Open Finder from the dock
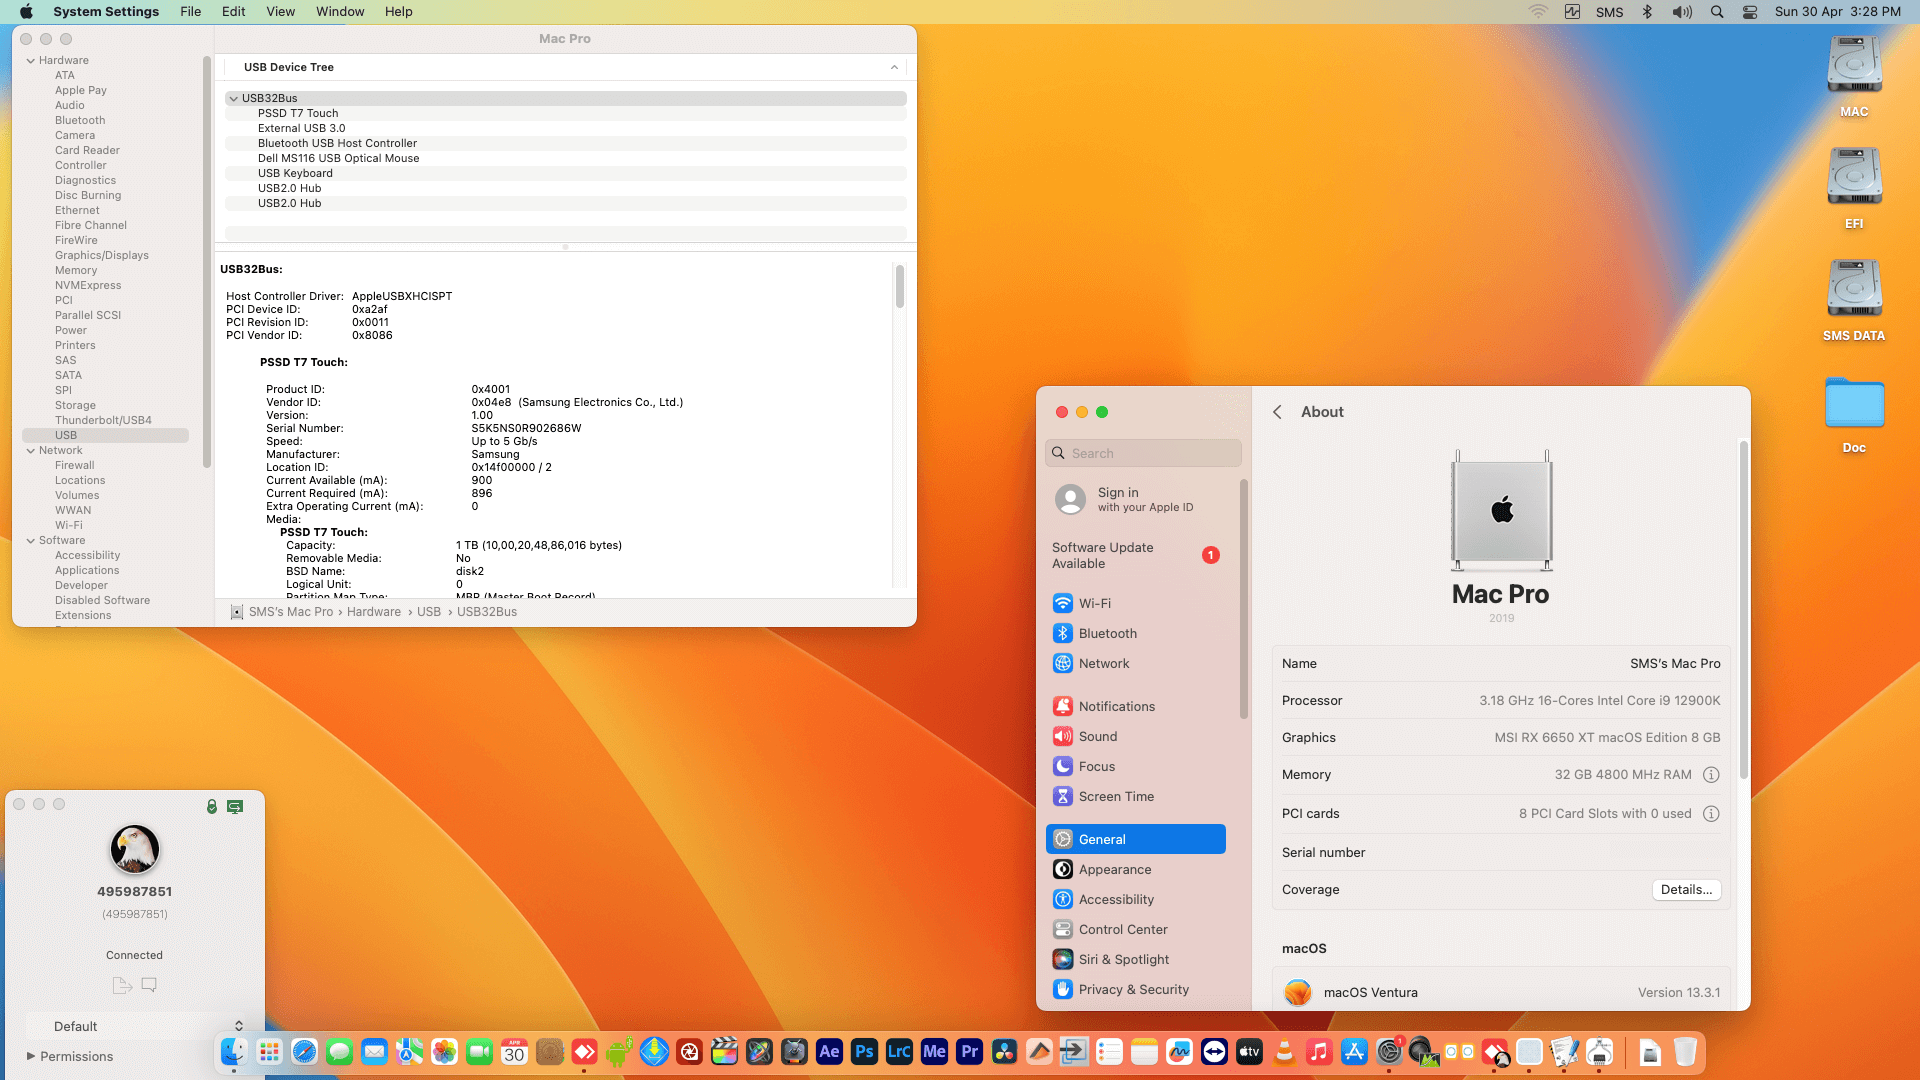Image resolution: width=1920 pixels, height=1080 pixels. coord(234,1052)
